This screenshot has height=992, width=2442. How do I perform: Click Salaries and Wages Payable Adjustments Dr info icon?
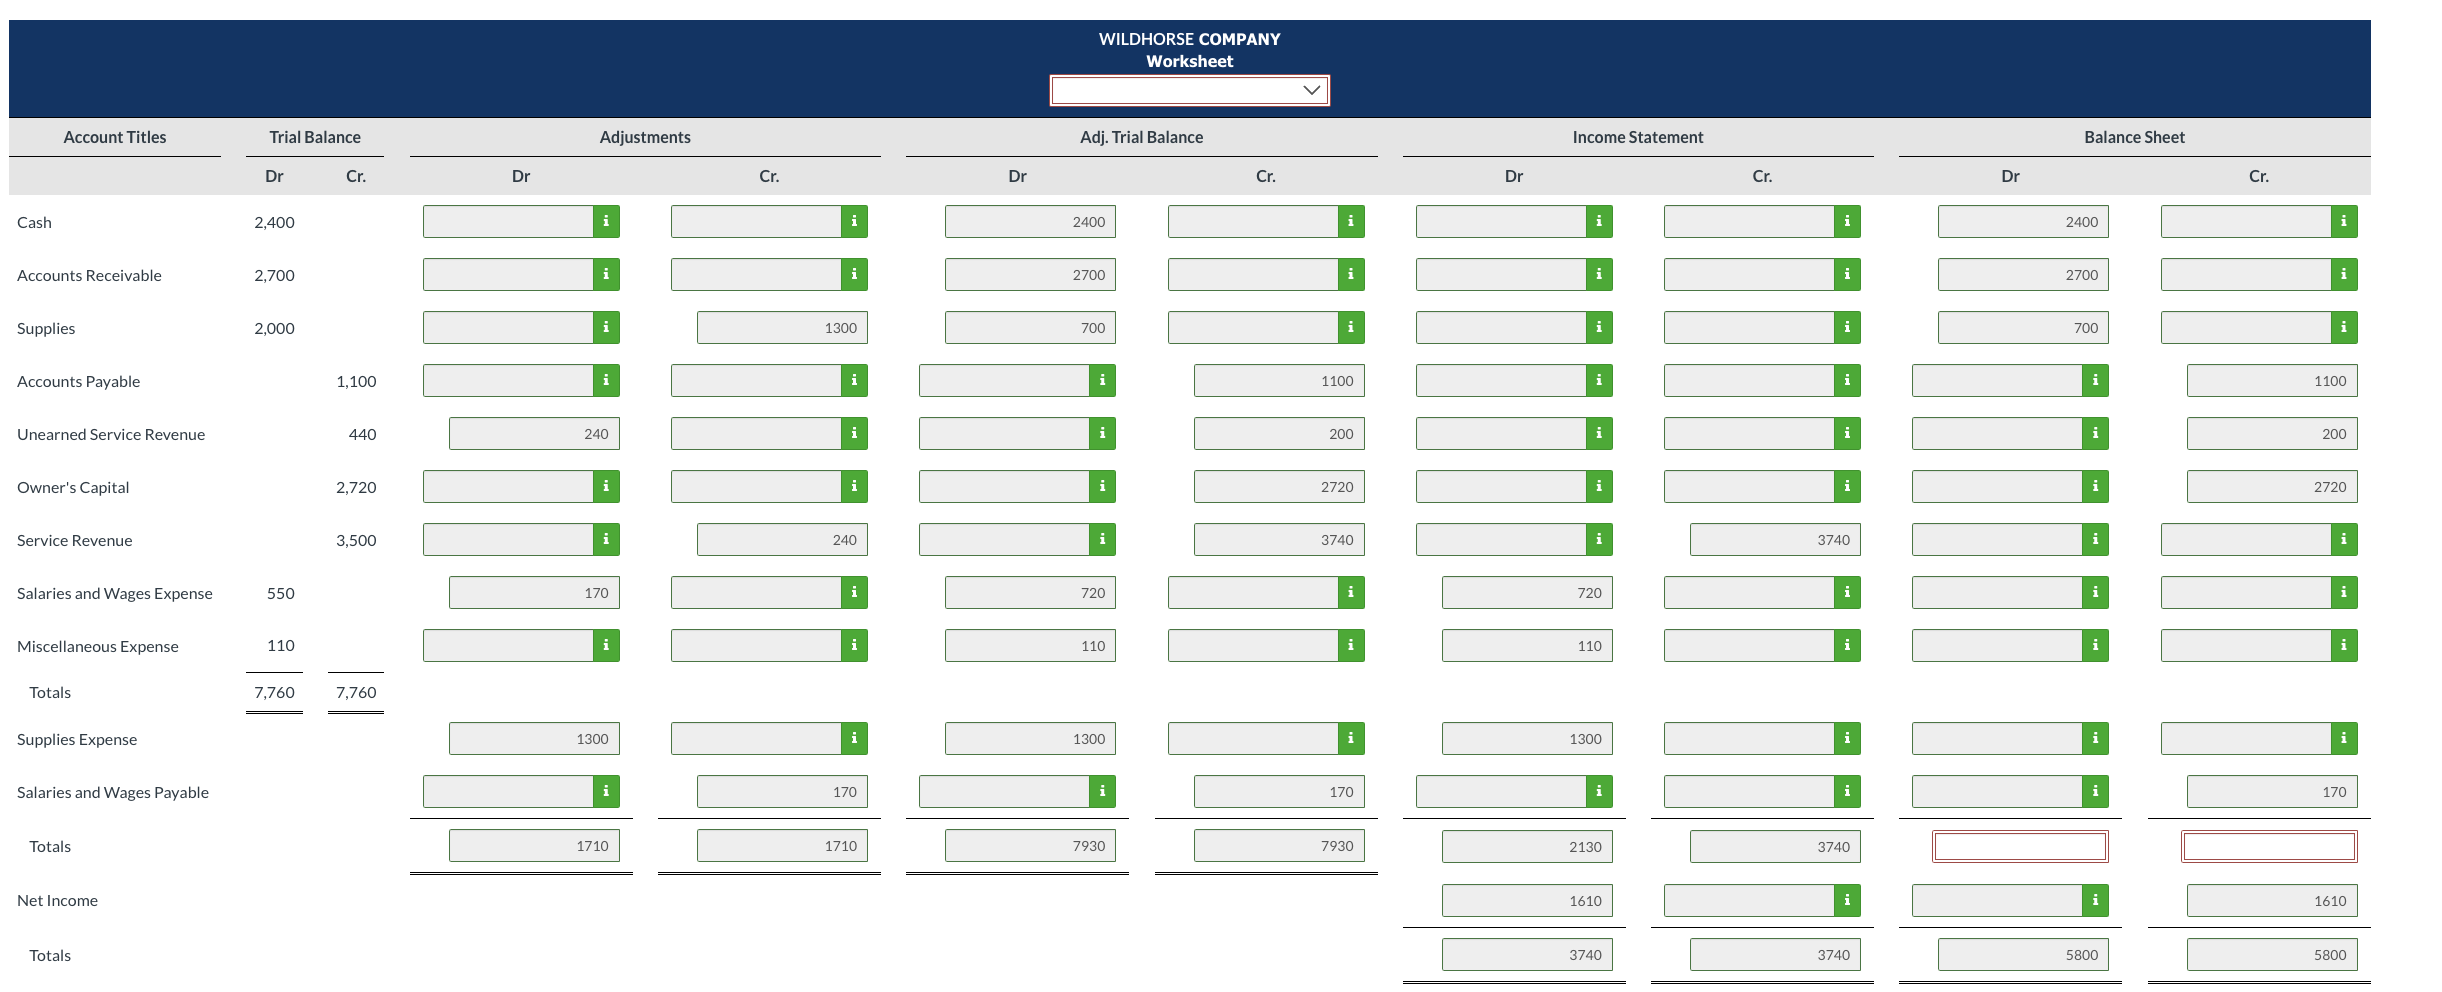coord(606,791)
